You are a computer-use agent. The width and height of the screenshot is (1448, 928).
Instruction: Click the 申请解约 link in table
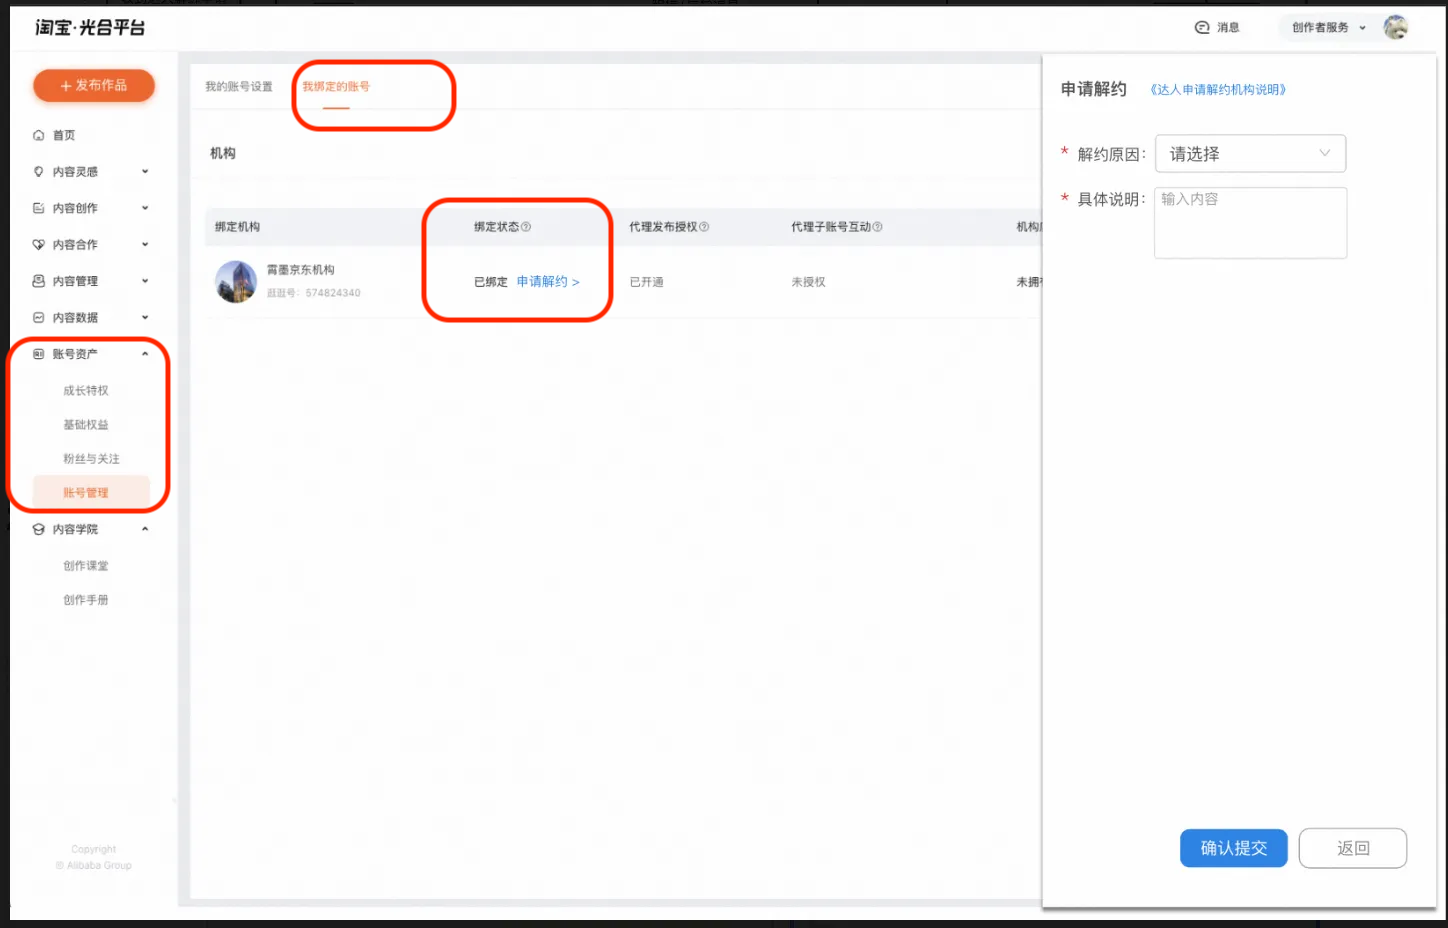(547, 282)
